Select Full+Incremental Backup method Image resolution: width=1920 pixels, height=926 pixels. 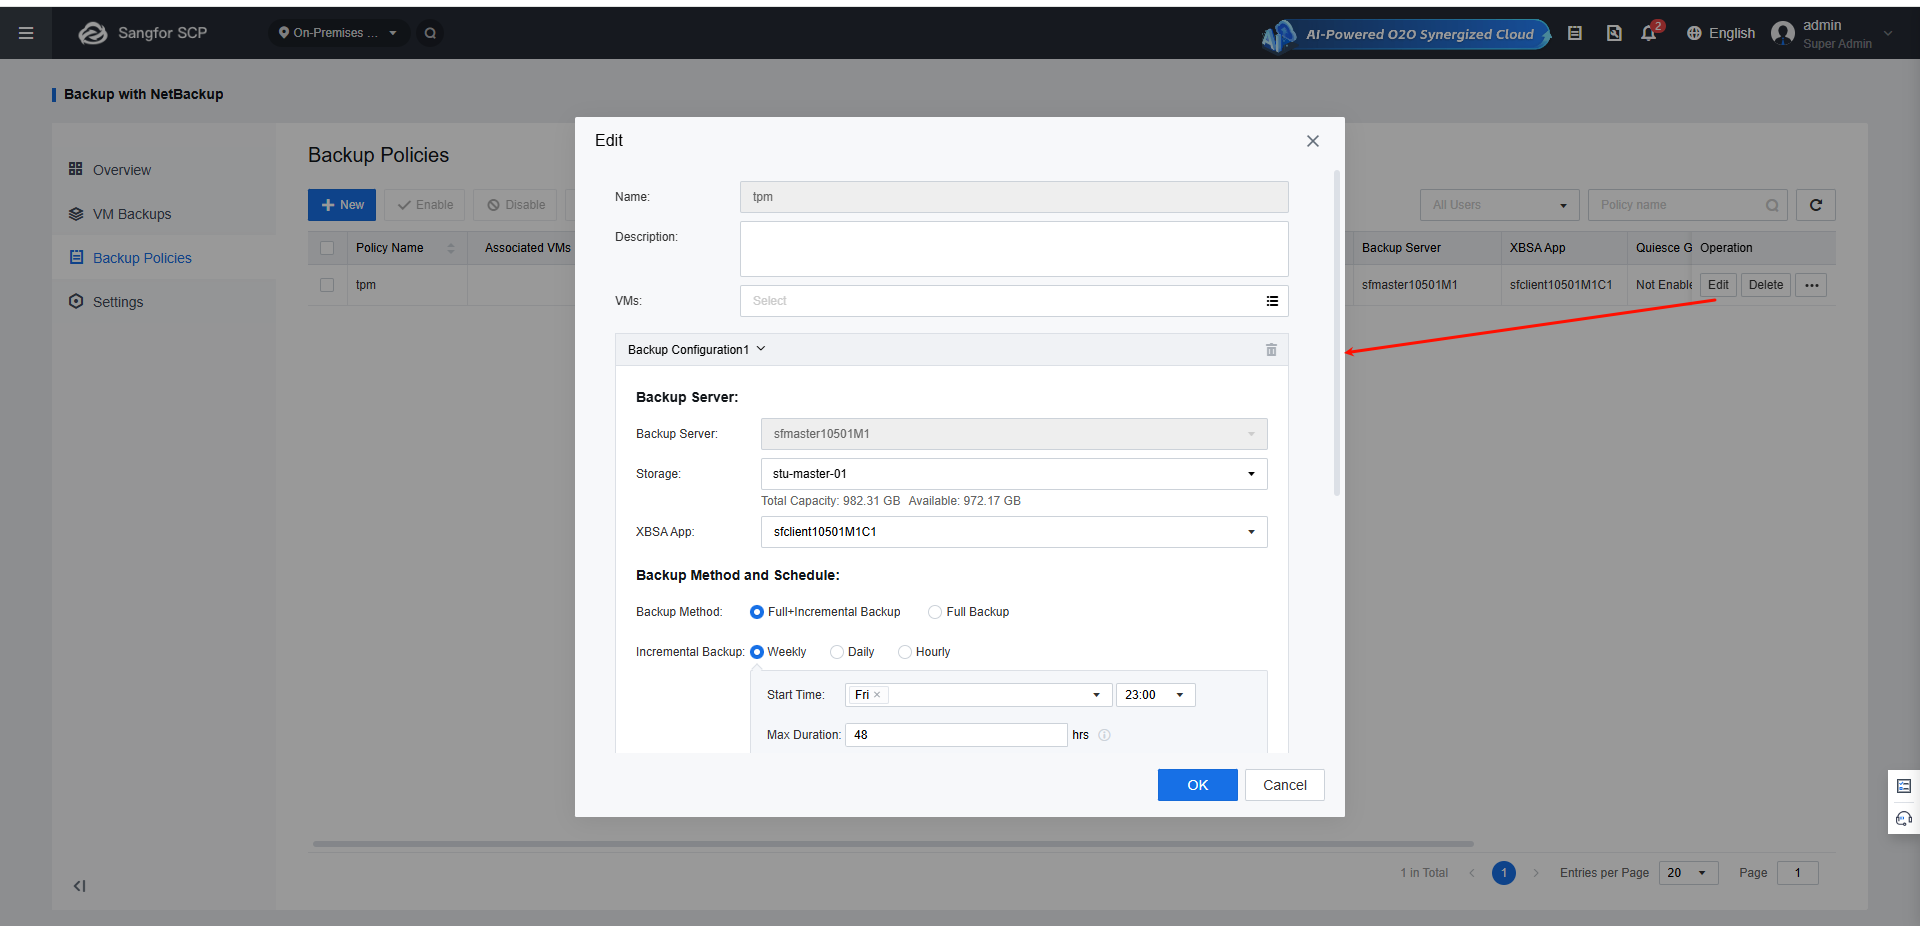(x=756, y=612)
